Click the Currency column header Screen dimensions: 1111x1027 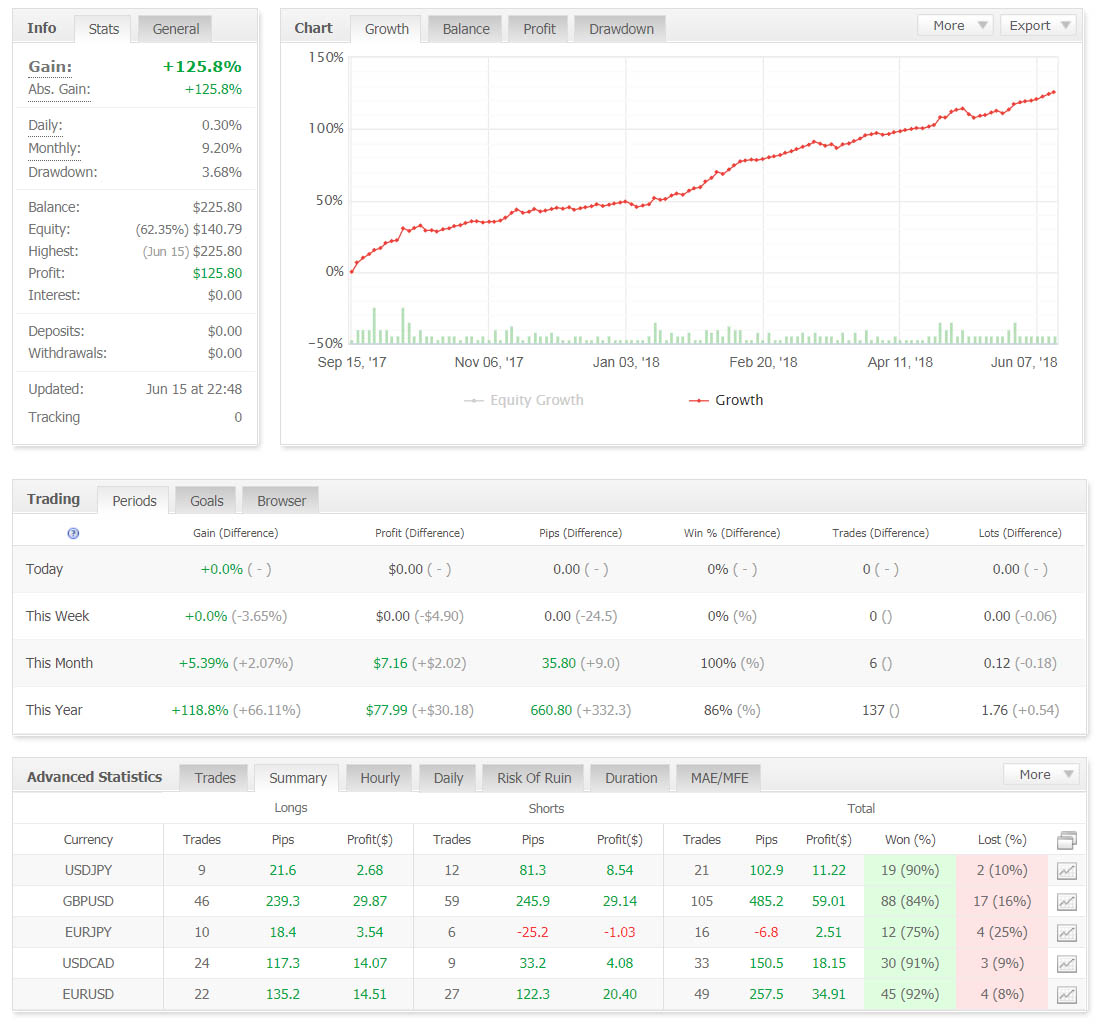(88, 840)
